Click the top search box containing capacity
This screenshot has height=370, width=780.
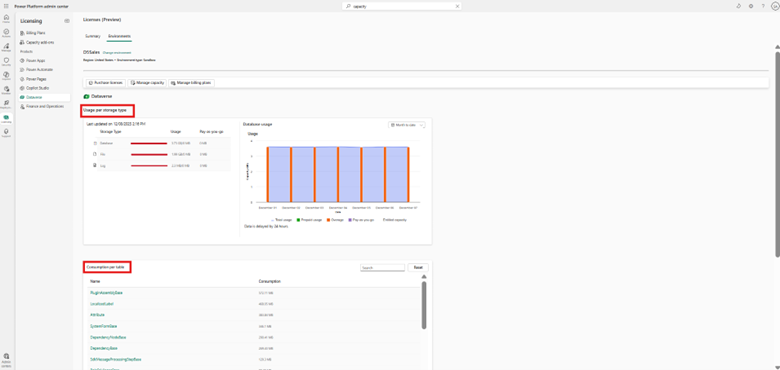coord(401,6)
